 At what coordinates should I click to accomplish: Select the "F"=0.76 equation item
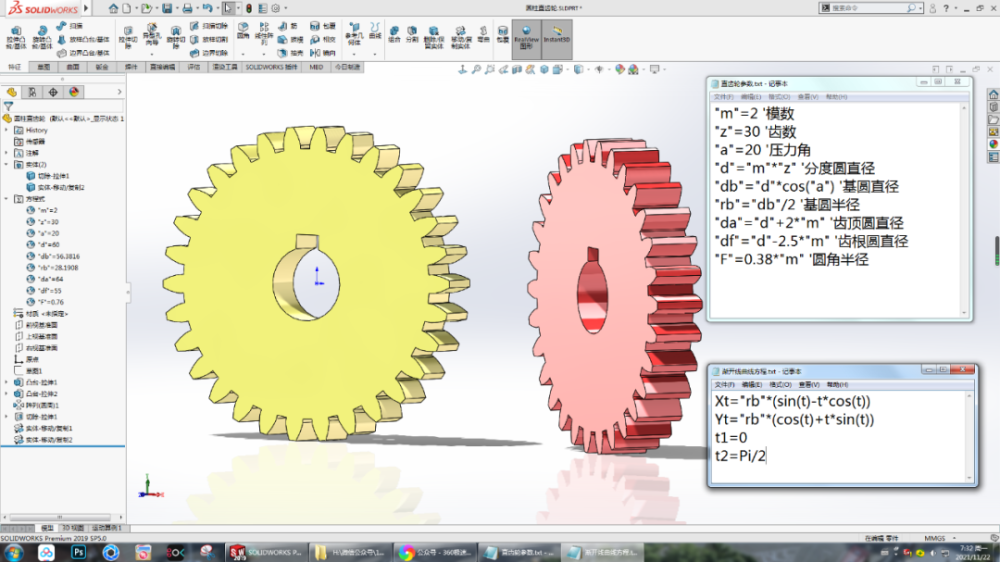pos(45,302)
